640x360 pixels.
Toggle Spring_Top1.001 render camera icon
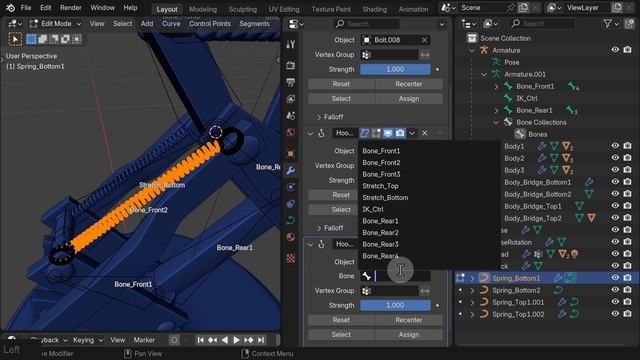coord(627,302)
